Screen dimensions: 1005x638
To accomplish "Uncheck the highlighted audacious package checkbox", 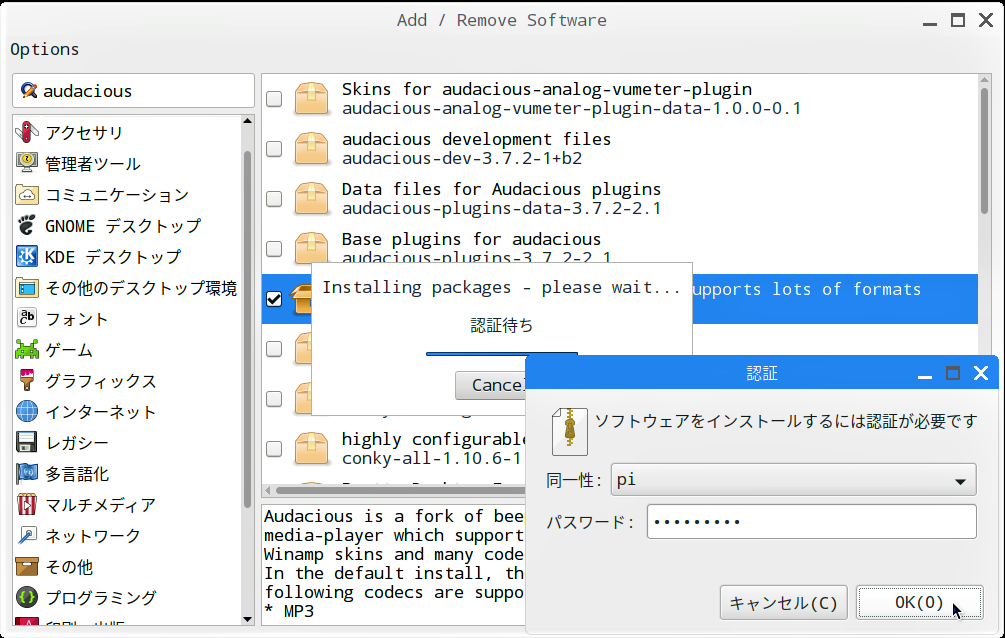I will 274,299.
